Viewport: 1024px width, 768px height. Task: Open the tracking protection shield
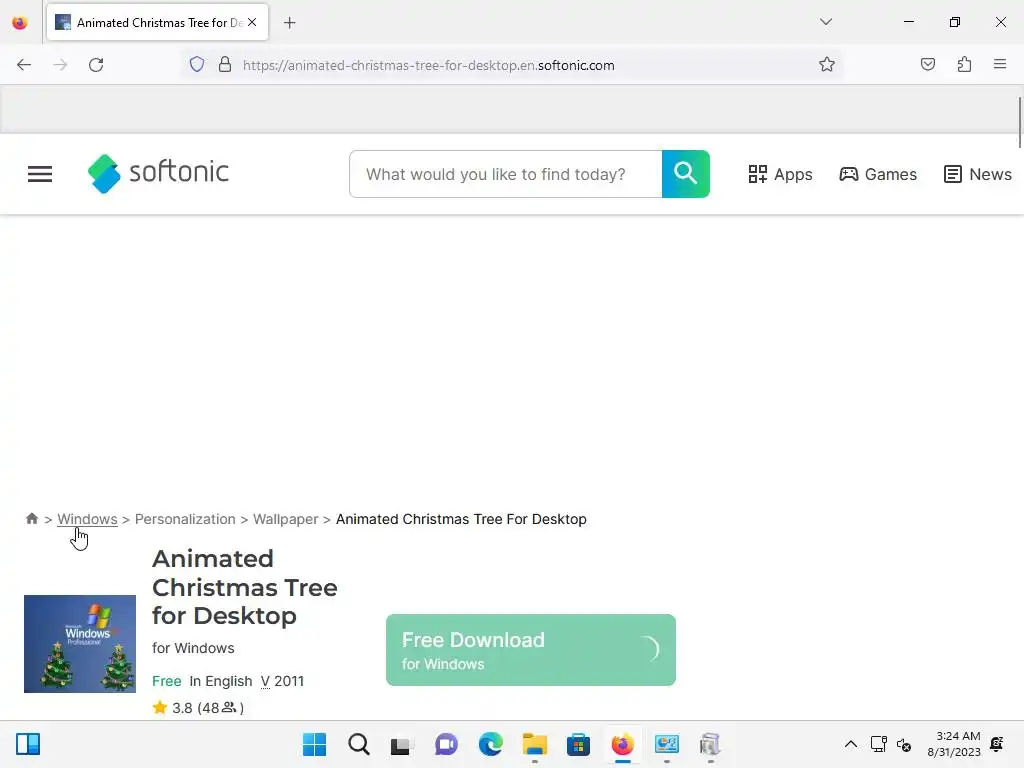tap(197, 65)
